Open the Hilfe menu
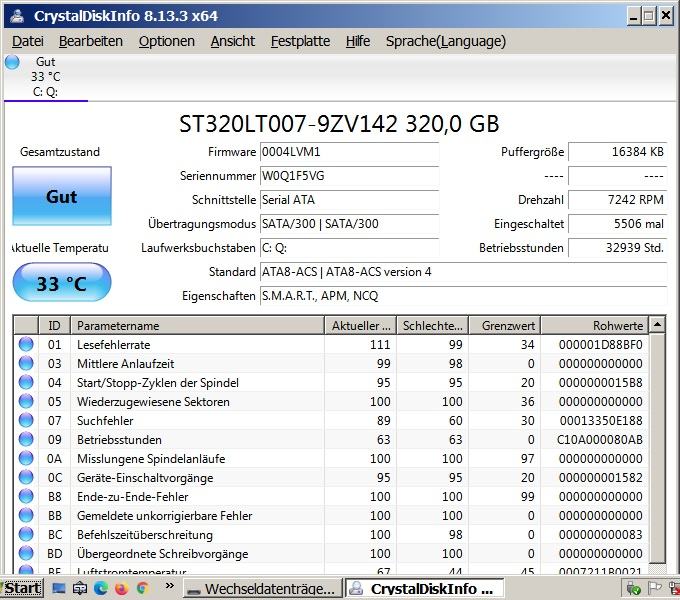Viewport: 680px width, 600px height. coord(358,41)
